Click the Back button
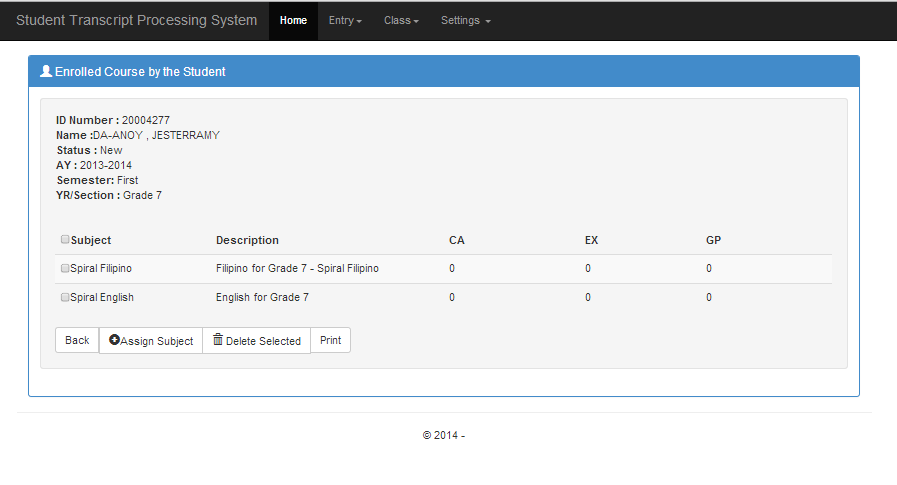Screen dimensions: 897x485 (77, 340)
